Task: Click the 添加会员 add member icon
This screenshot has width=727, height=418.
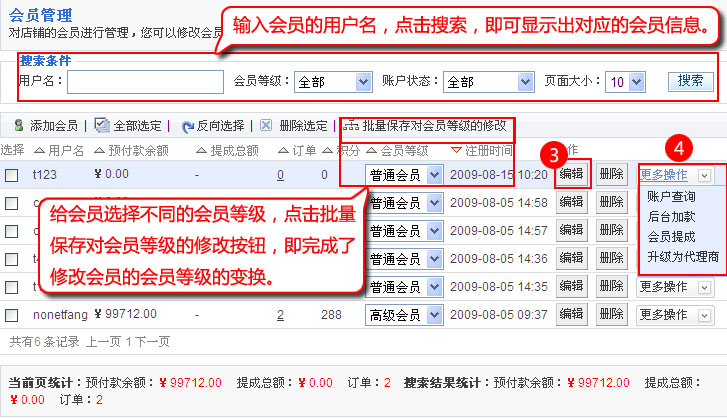Action: click(19, 126)
